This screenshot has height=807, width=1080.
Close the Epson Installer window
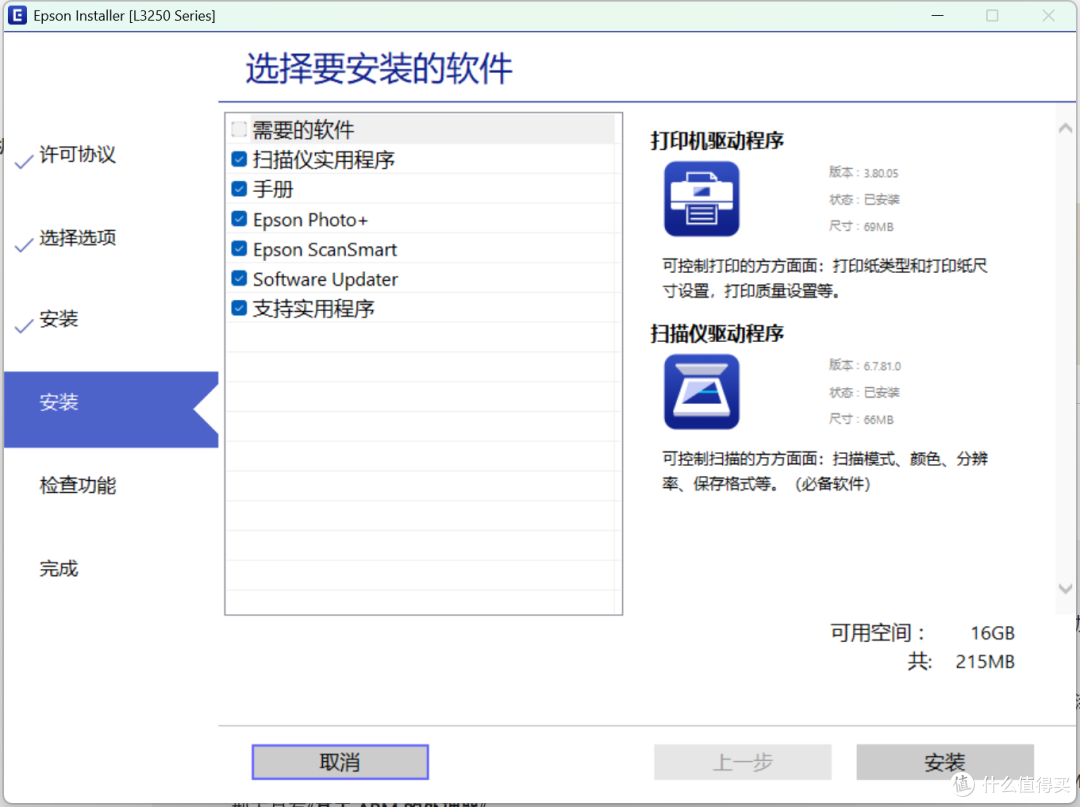pyautogui.click(x=1048, y=15)
